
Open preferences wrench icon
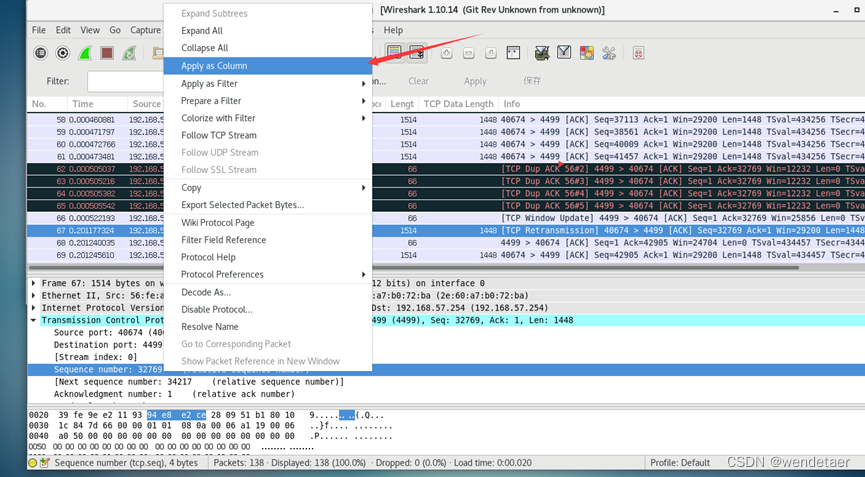(609, 53)
